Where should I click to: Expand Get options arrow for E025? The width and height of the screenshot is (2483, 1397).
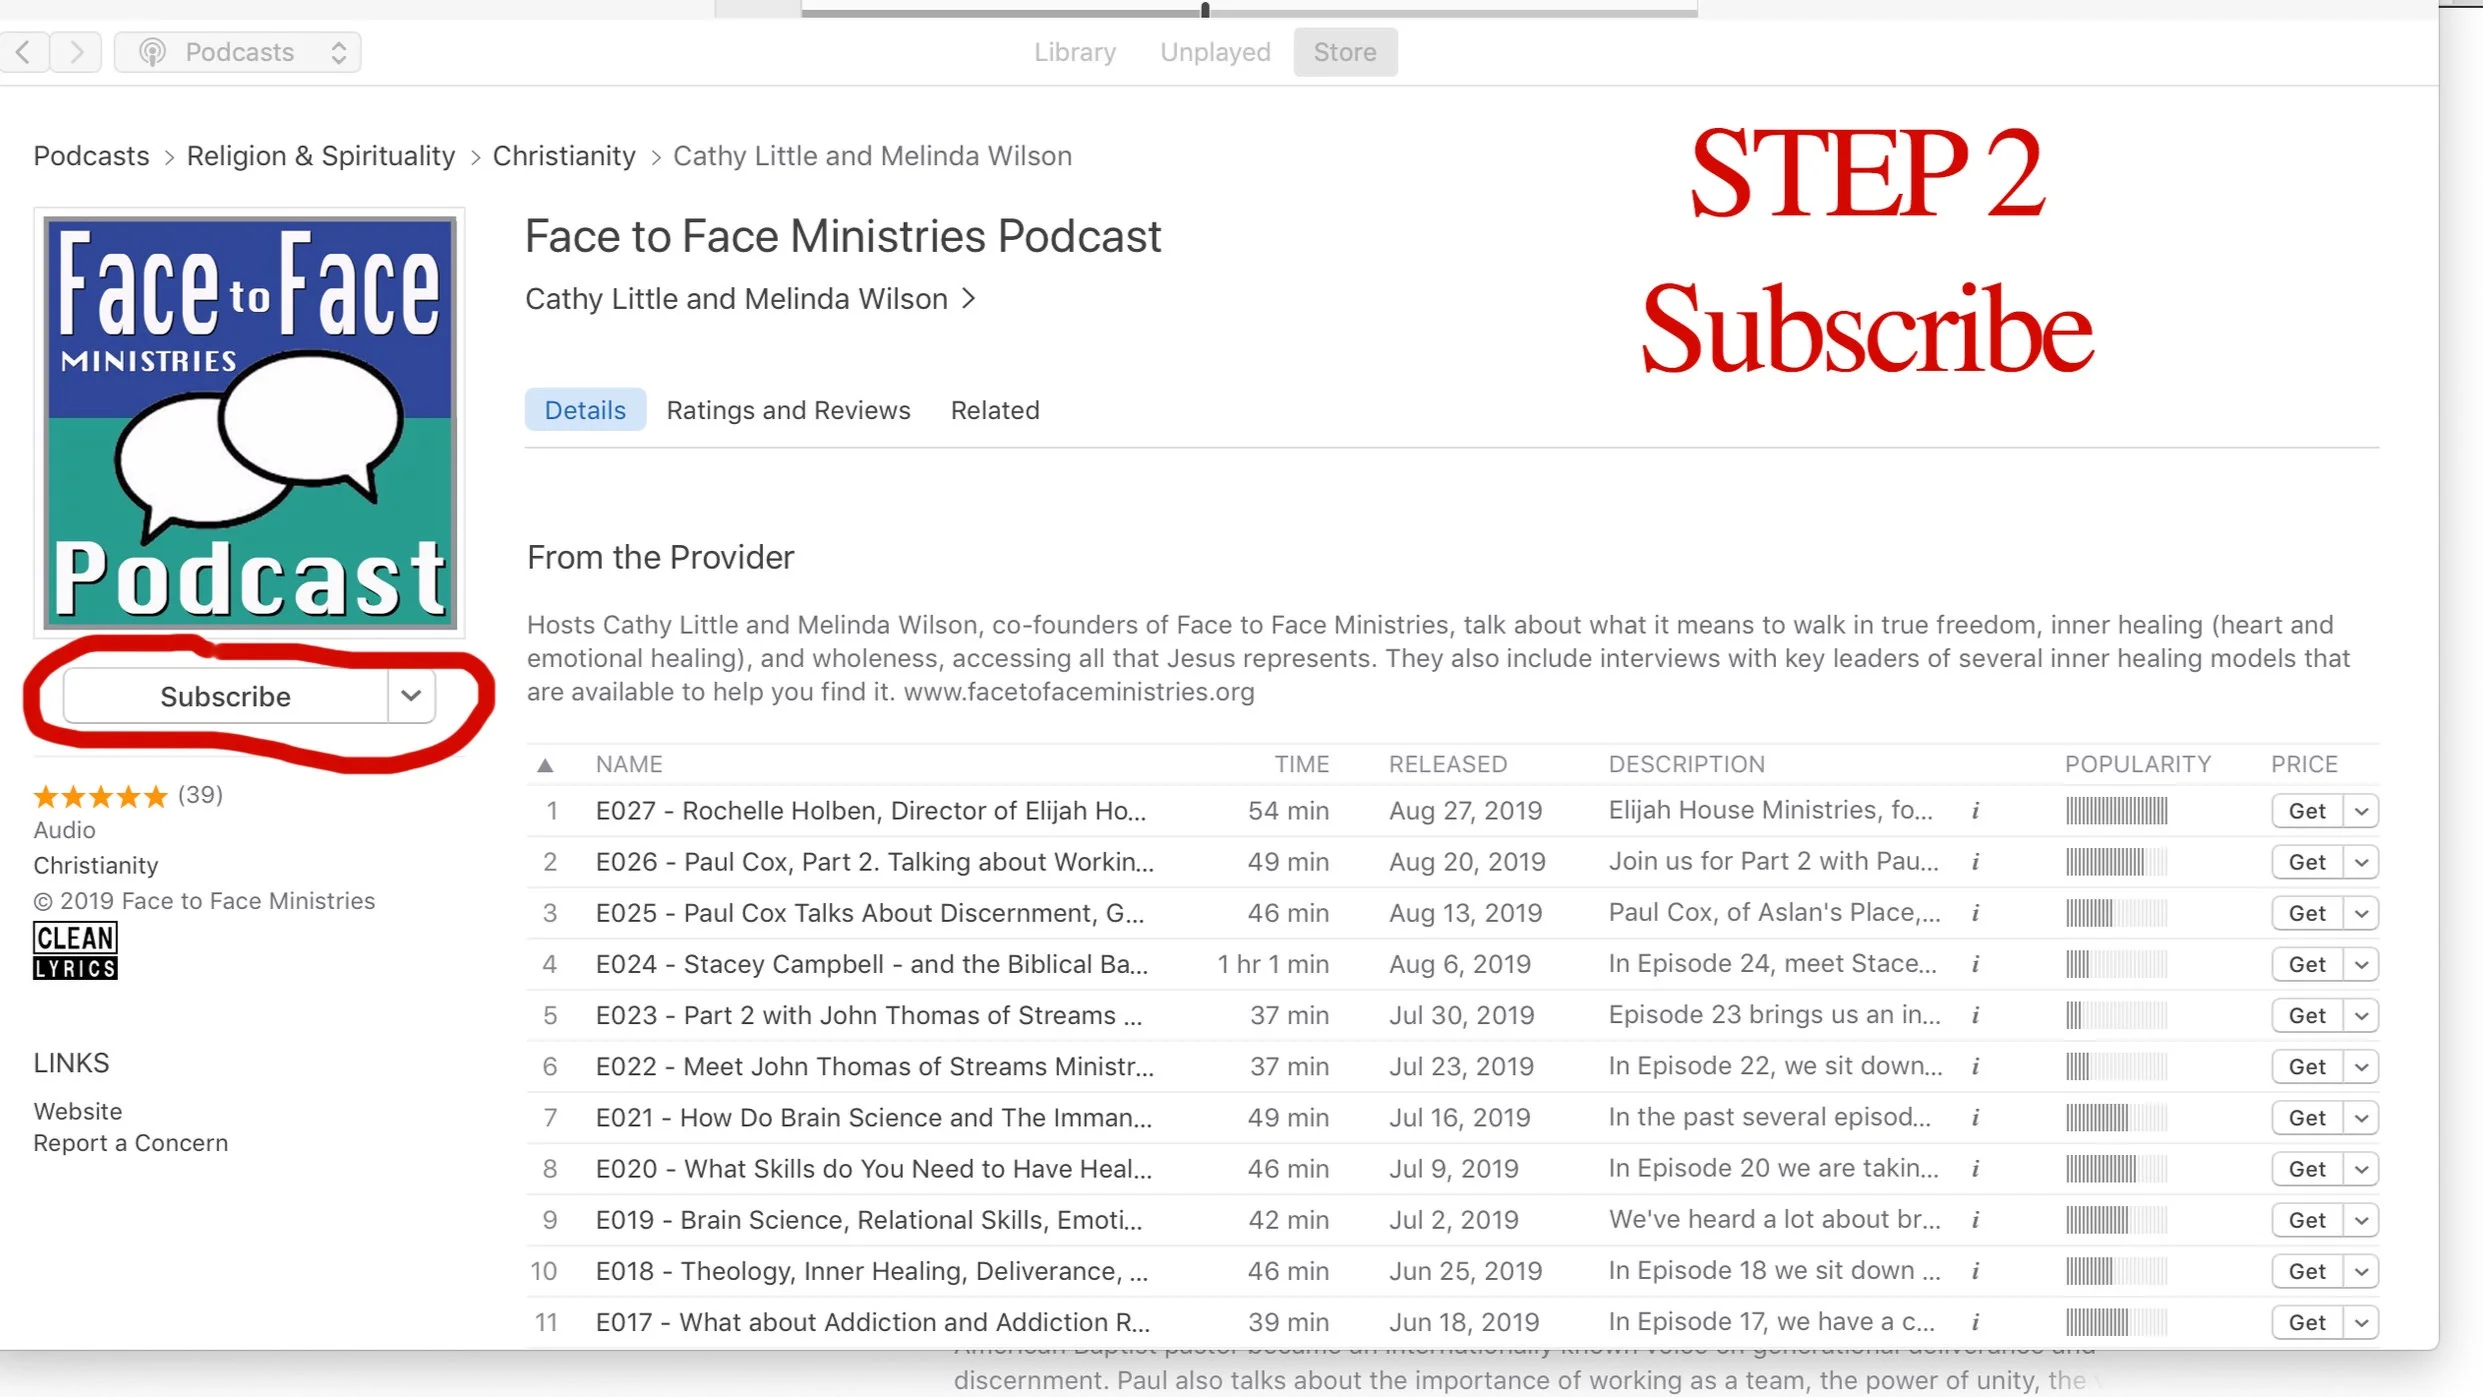(x=2361, y=913)
